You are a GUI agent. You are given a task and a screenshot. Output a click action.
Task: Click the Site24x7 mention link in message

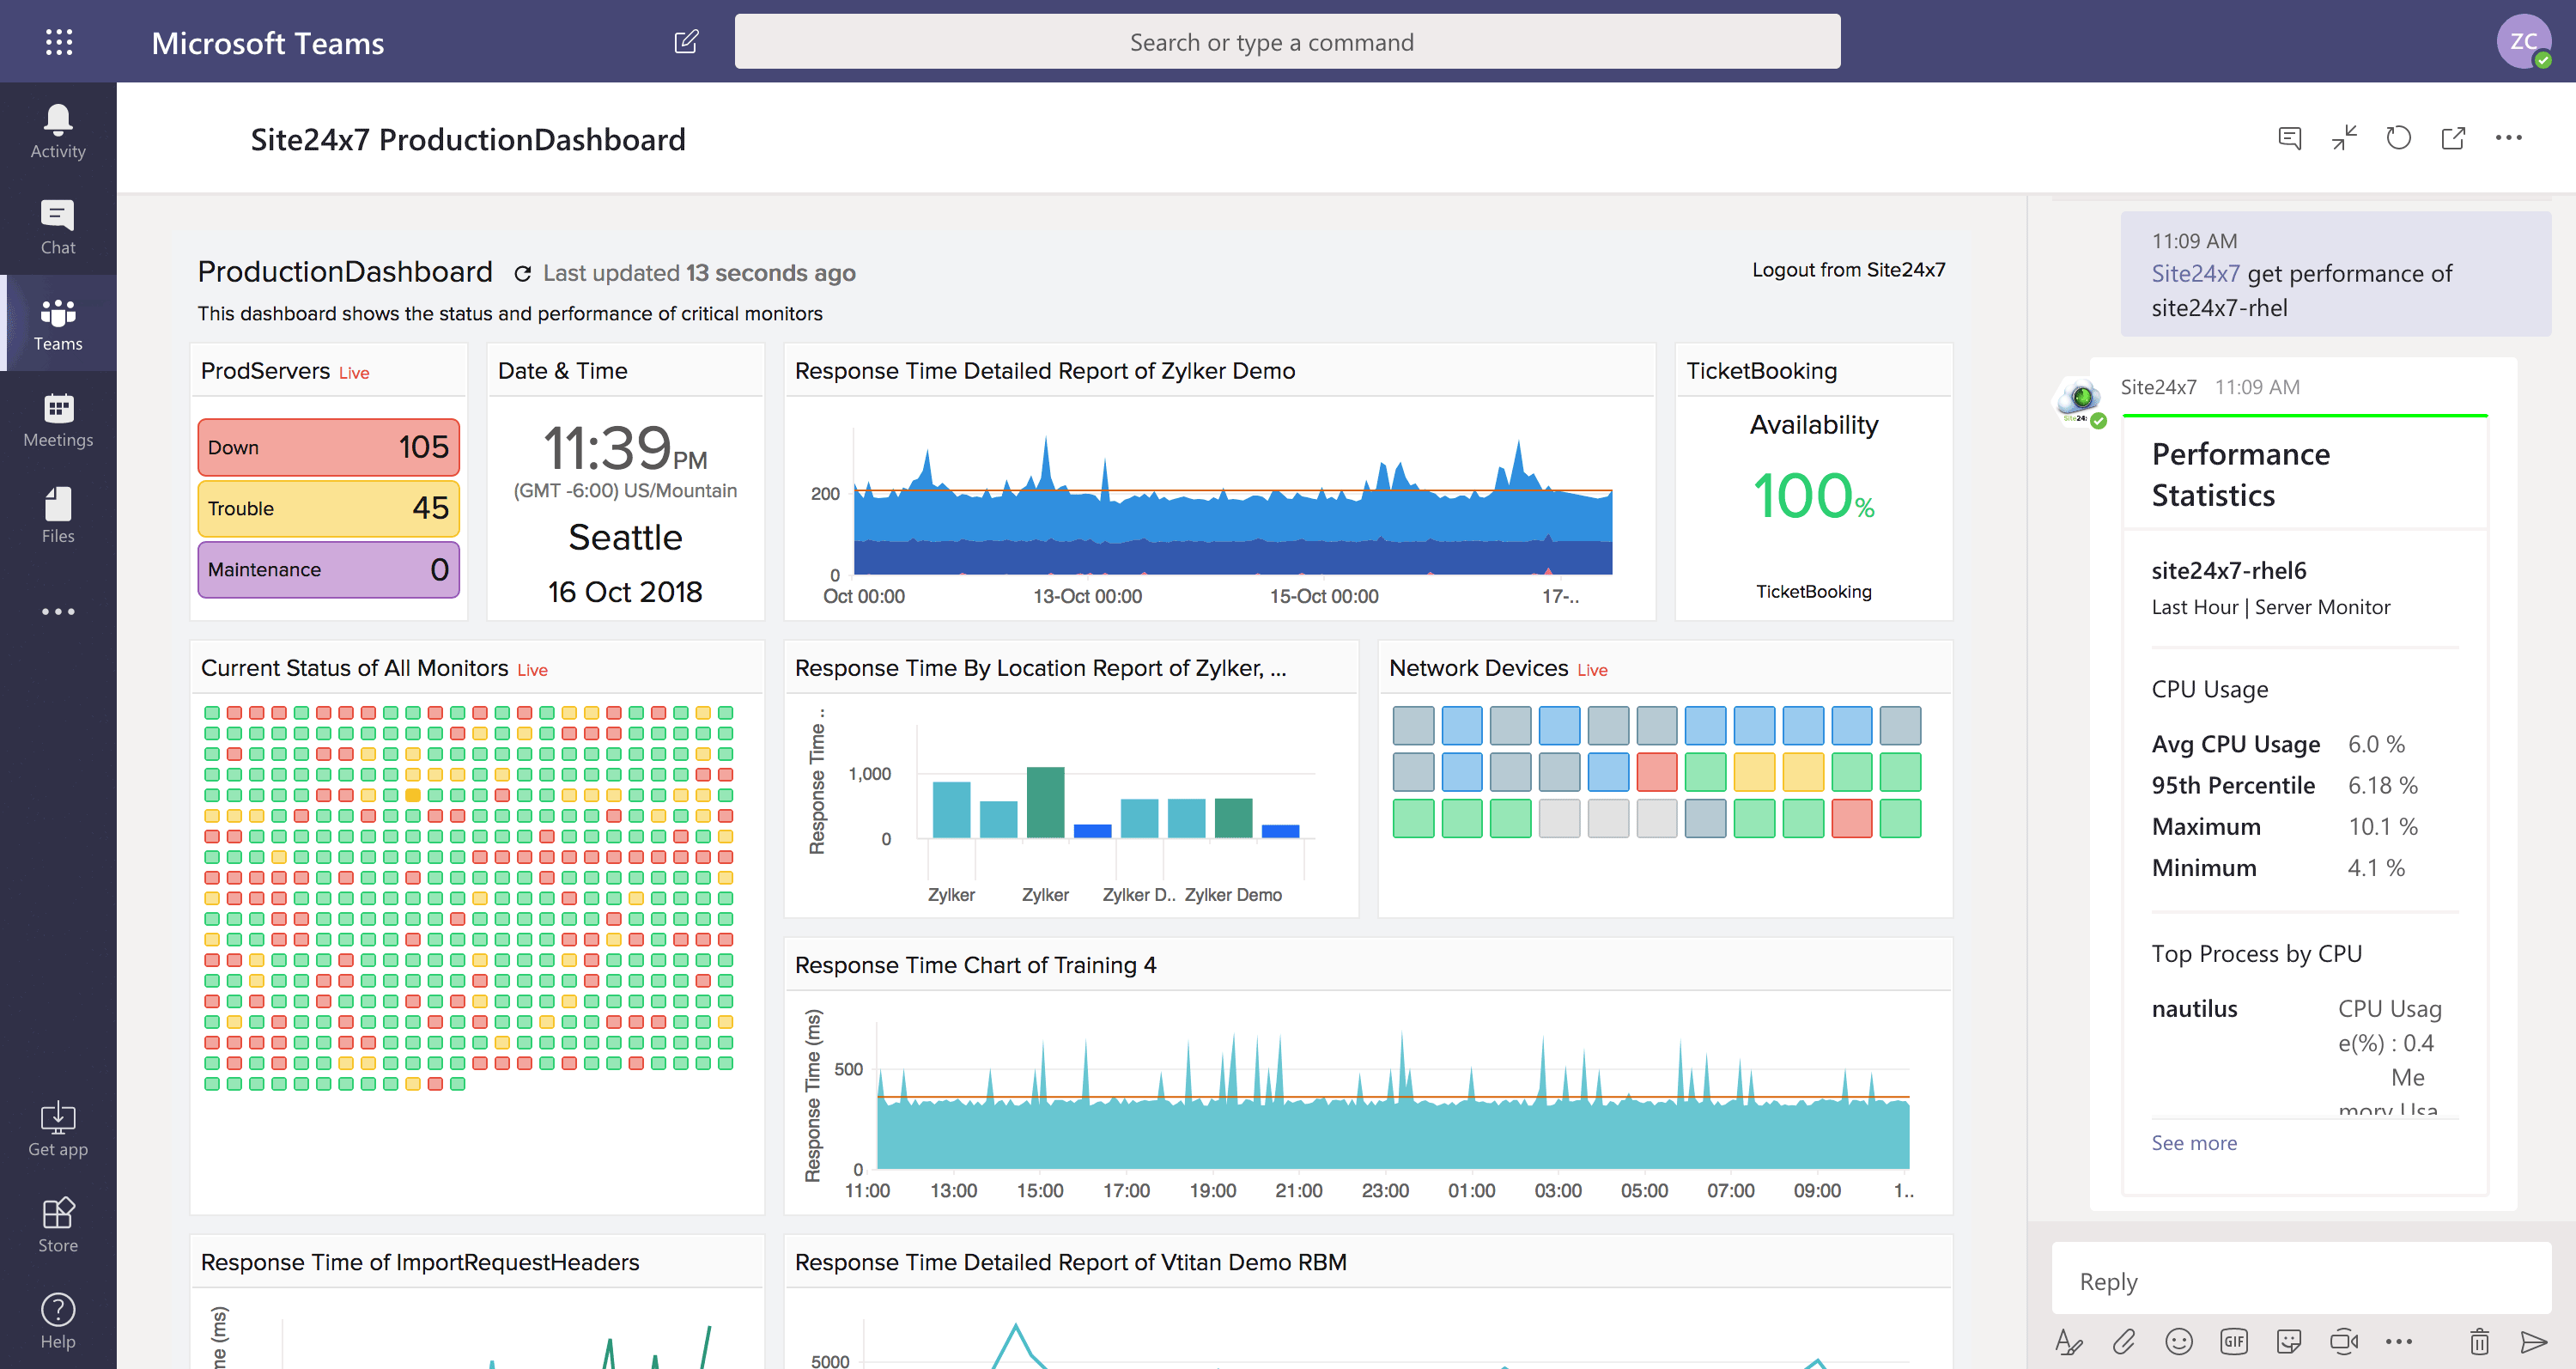coord(2195,274)
